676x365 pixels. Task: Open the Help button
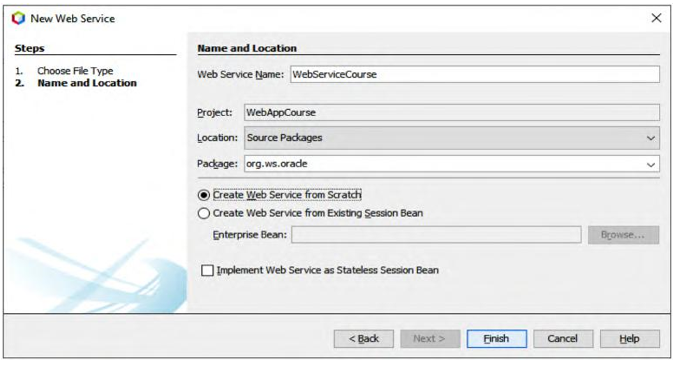[629, 339]
